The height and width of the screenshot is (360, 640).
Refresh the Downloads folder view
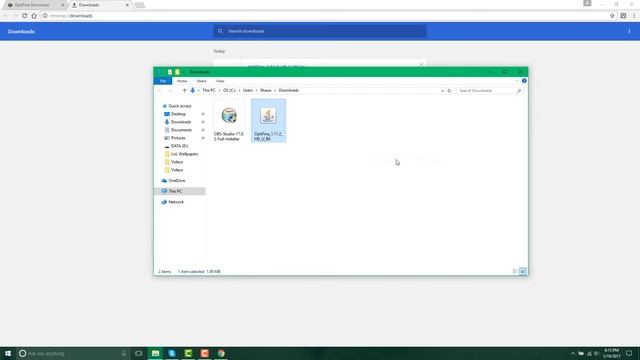[x=449, y=91]
